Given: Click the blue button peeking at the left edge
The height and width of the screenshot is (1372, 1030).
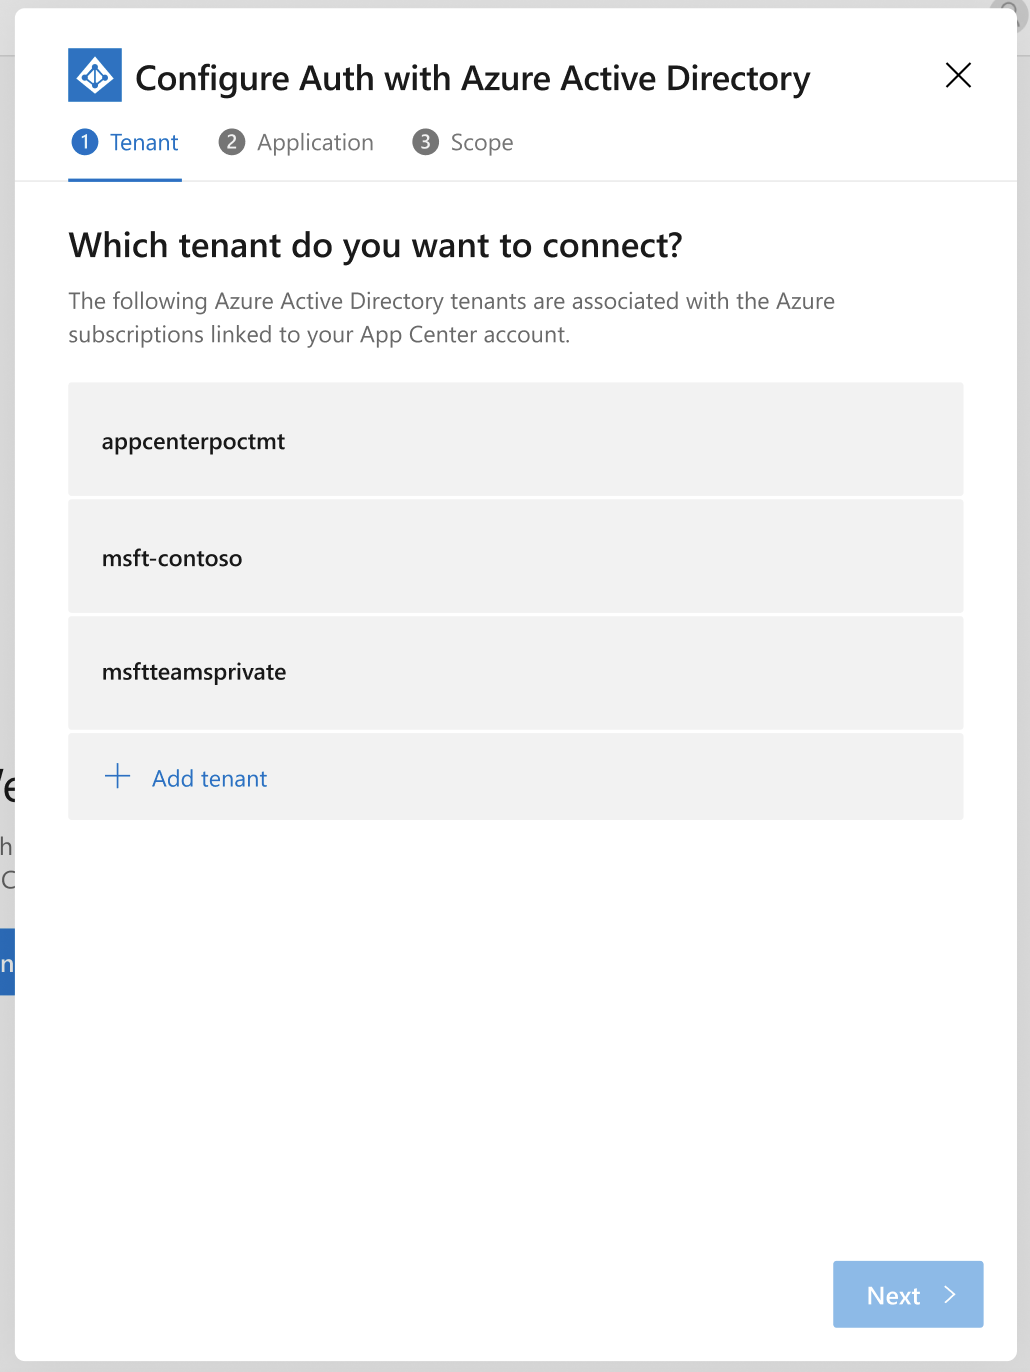Looking at the screenshot, I should pos(5,962).
